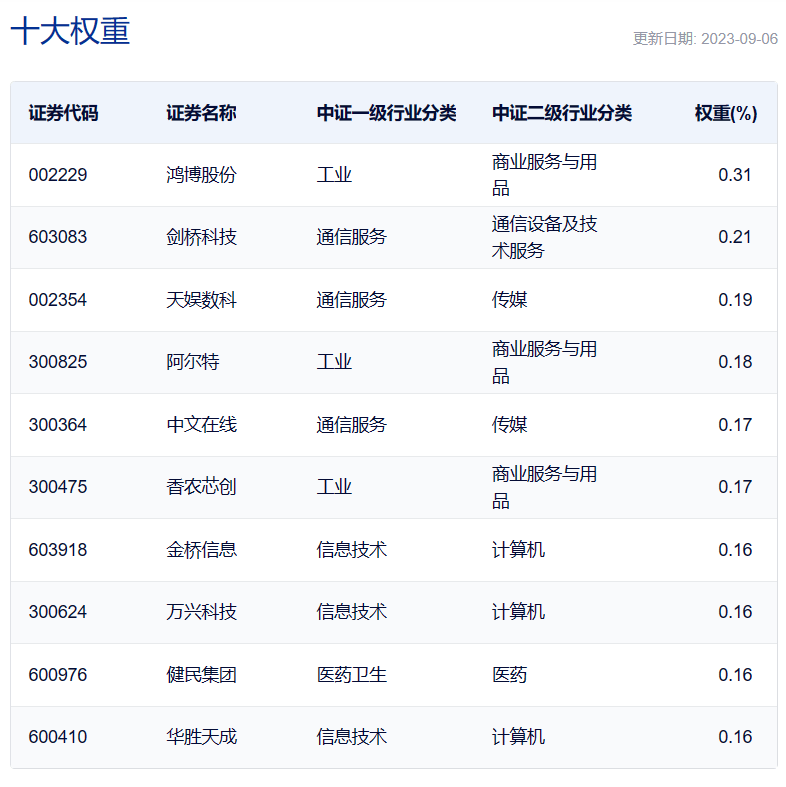Click the name 阿尔特

[x=193, y=362]
